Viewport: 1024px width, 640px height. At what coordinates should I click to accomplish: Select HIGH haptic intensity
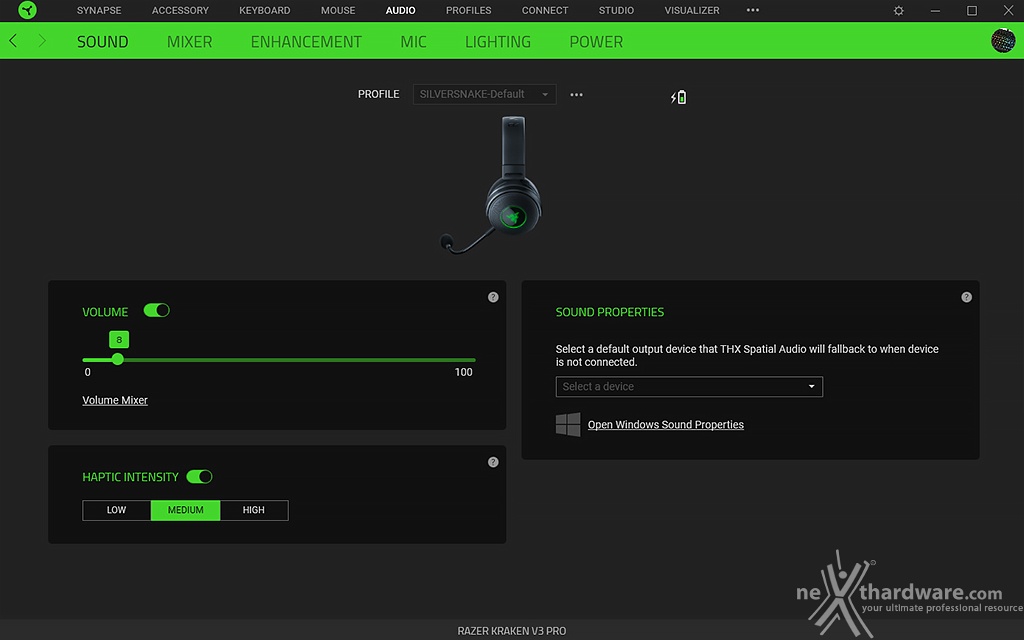(253, 510)
